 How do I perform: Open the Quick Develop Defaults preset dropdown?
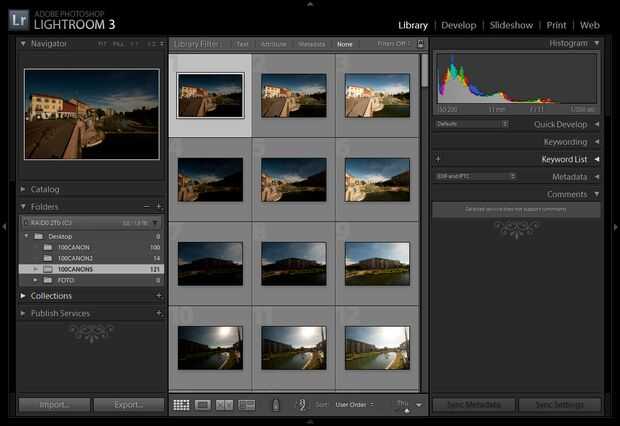472,124
